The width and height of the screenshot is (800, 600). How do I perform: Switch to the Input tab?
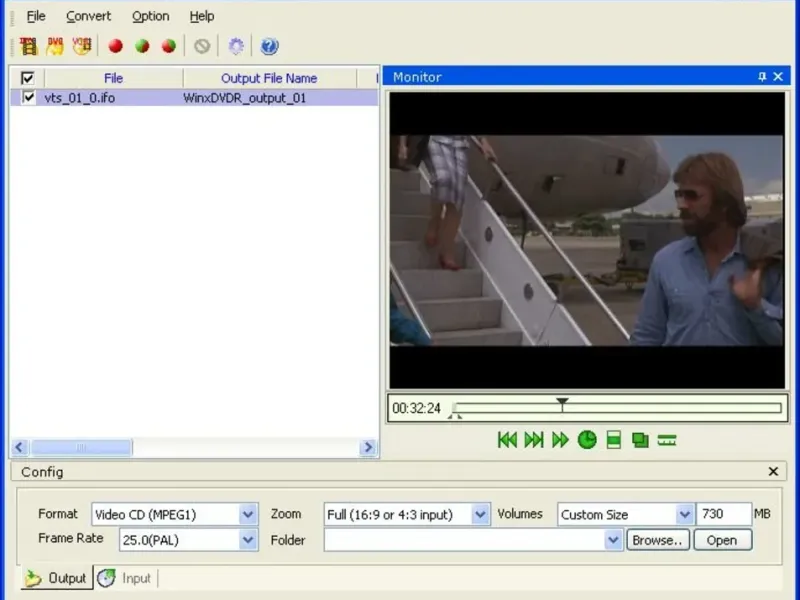click(x=126, y=578)
